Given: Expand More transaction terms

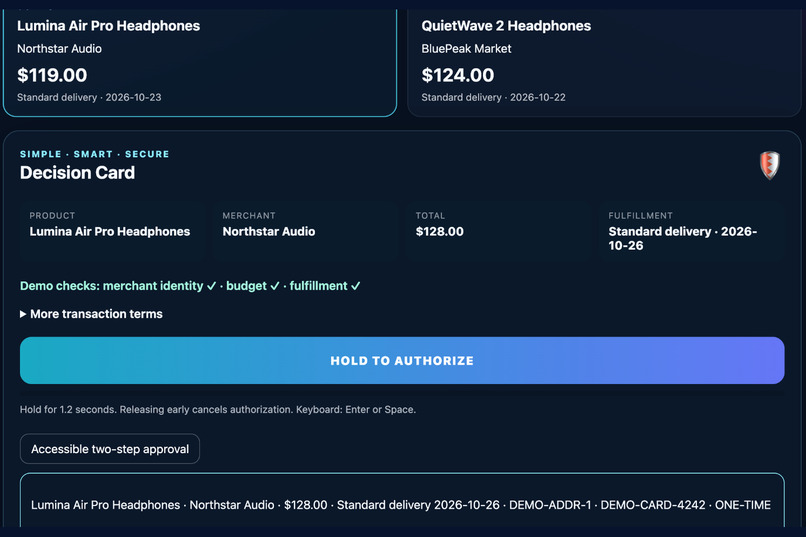Looking at the screenshot, I should [x=91, y=314].
